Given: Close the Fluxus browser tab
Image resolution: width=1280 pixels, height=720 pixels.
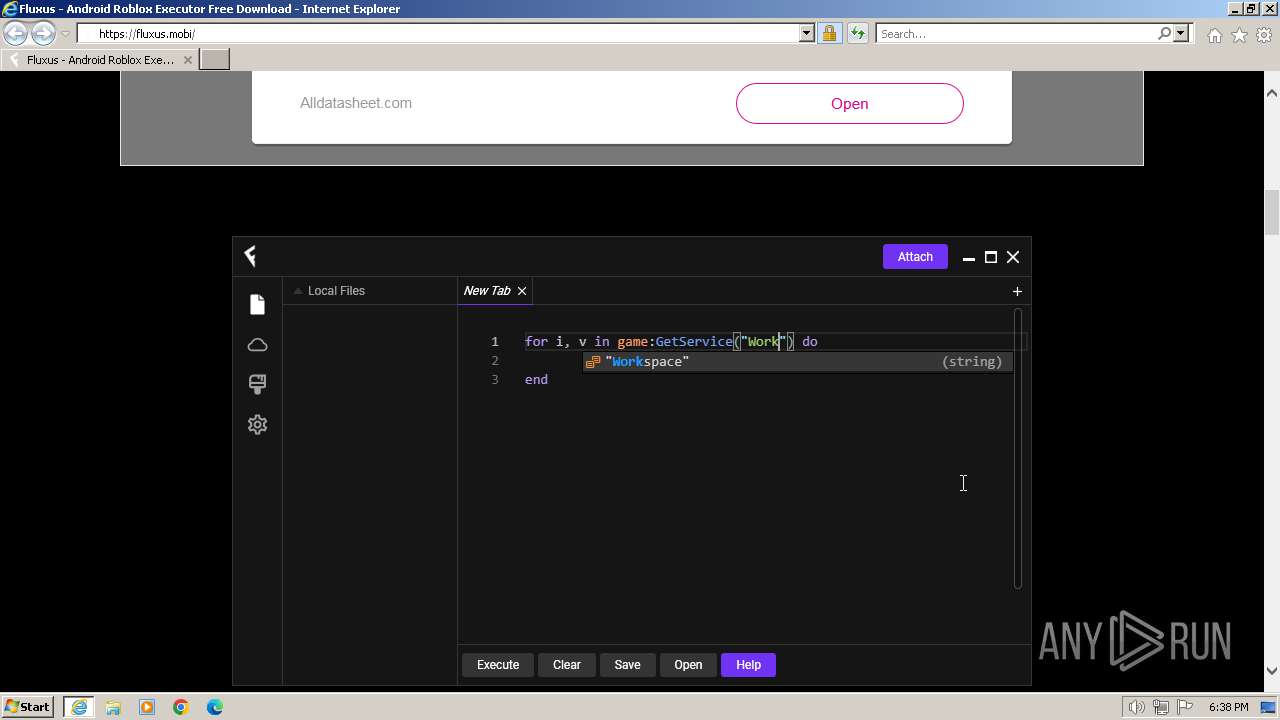Looking at the screenshot, I should point(187,60).
